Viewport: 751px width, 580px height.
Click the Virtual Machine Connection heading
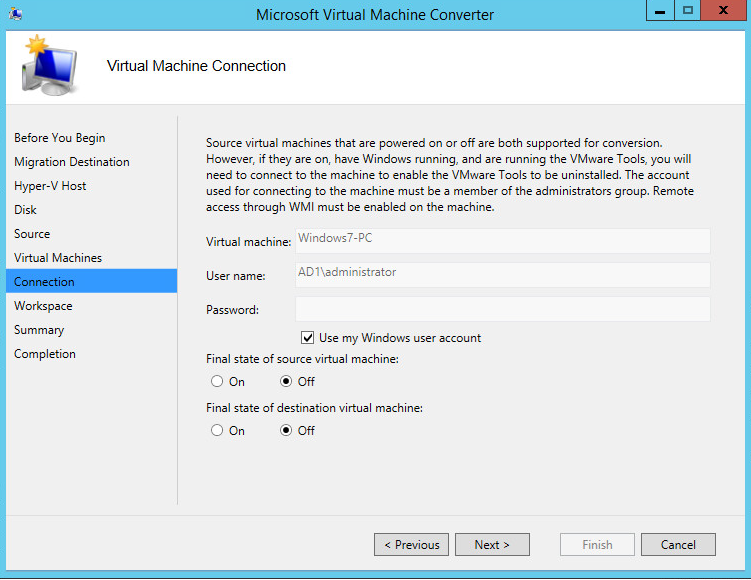(x=196, y=66)
